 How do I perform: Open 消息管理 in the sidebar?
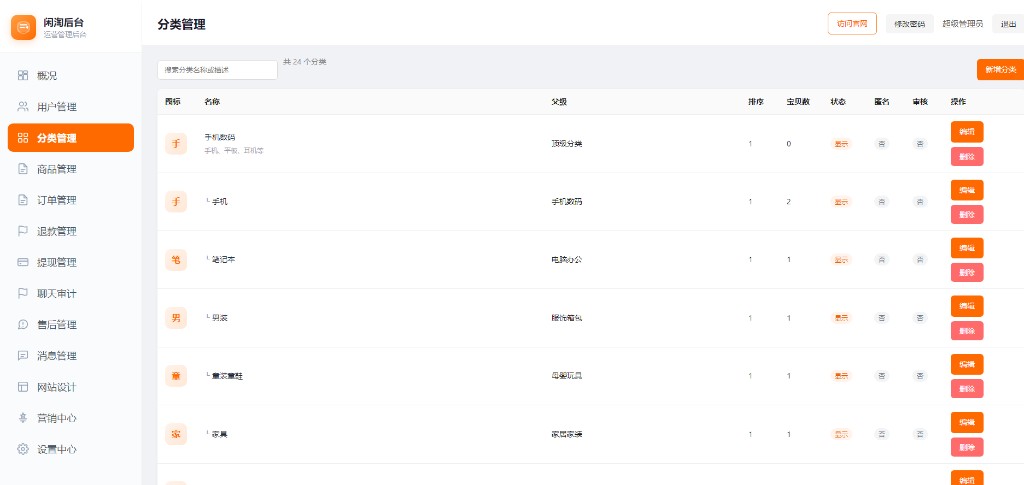(x=71, y=356)
